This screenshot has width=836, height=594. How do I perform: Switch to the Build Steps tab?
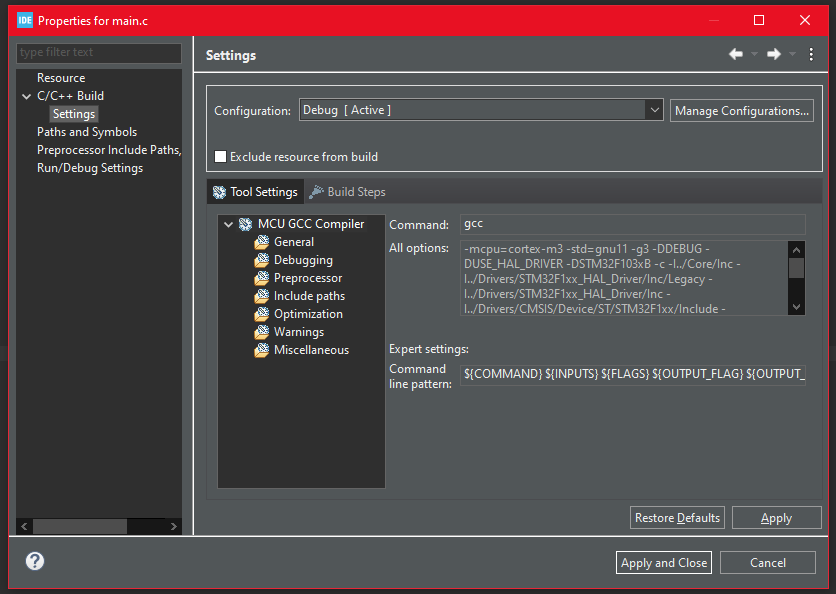click(x=347, y=192)
